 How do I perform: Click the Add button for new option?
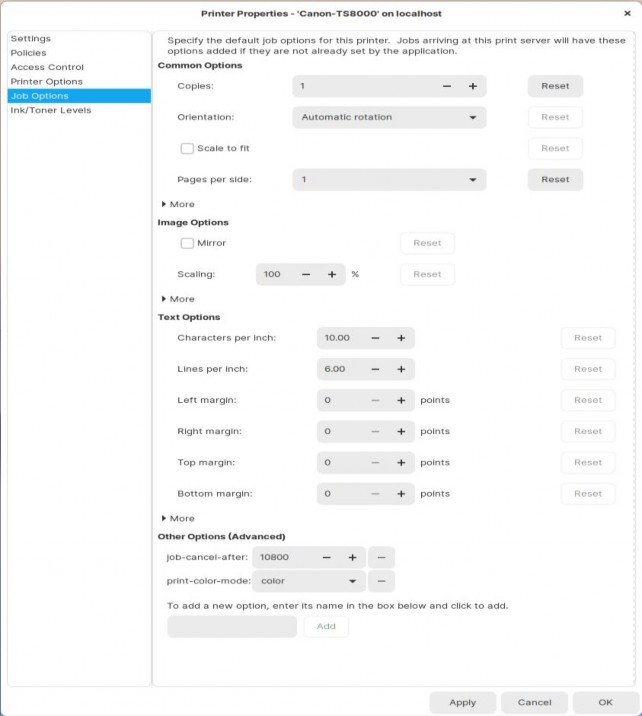[326, 626]
